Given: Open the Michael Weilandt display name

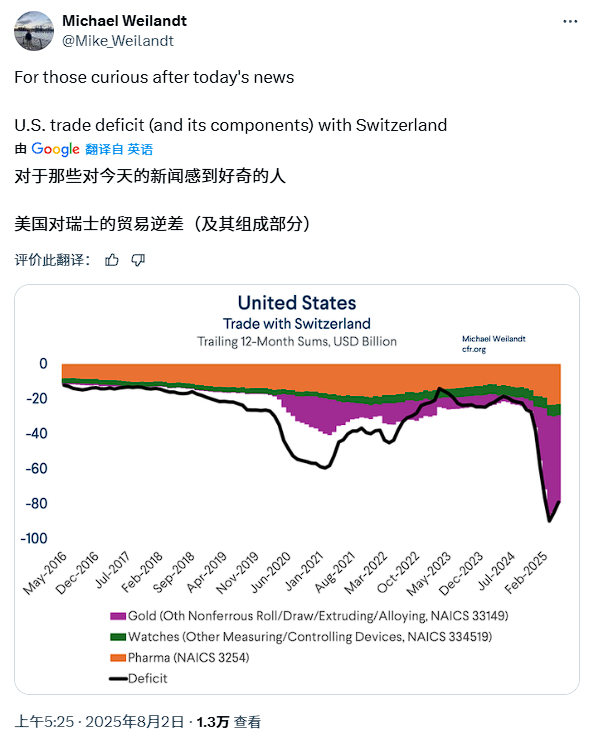Looking at the screenshot, I should pos(125,21).
